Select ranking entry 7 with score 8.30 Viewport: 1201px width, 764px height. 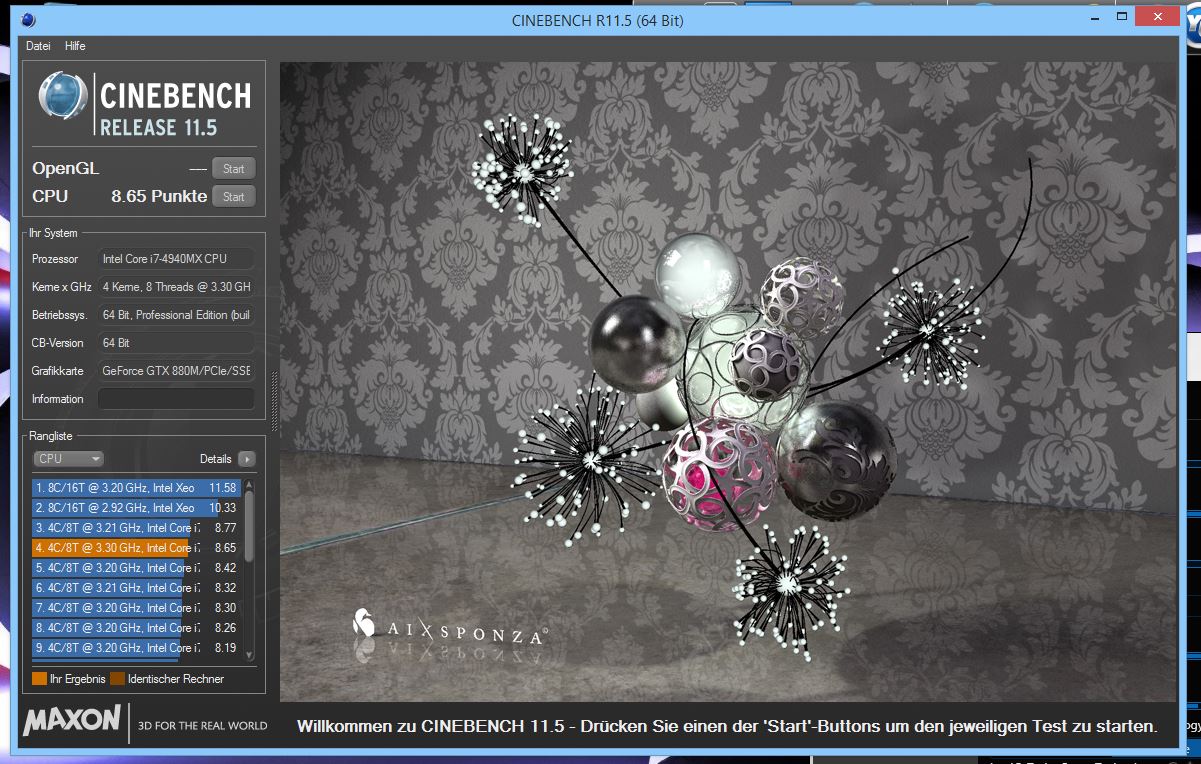coord(136,608)
